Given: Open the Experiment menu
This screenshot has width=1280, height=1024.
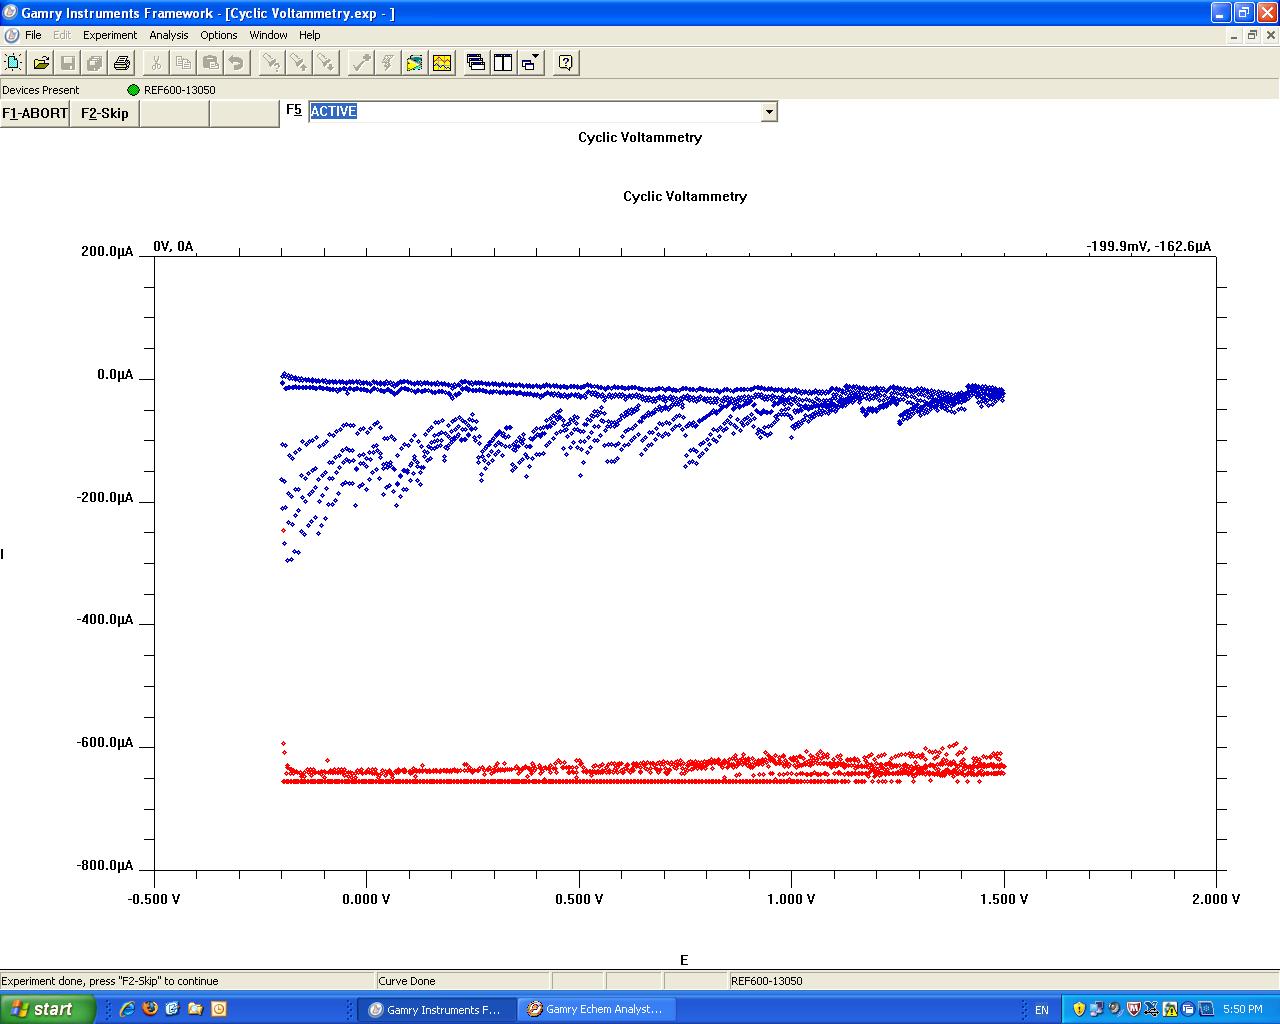Looking at the screenshot, I should 110,35.
